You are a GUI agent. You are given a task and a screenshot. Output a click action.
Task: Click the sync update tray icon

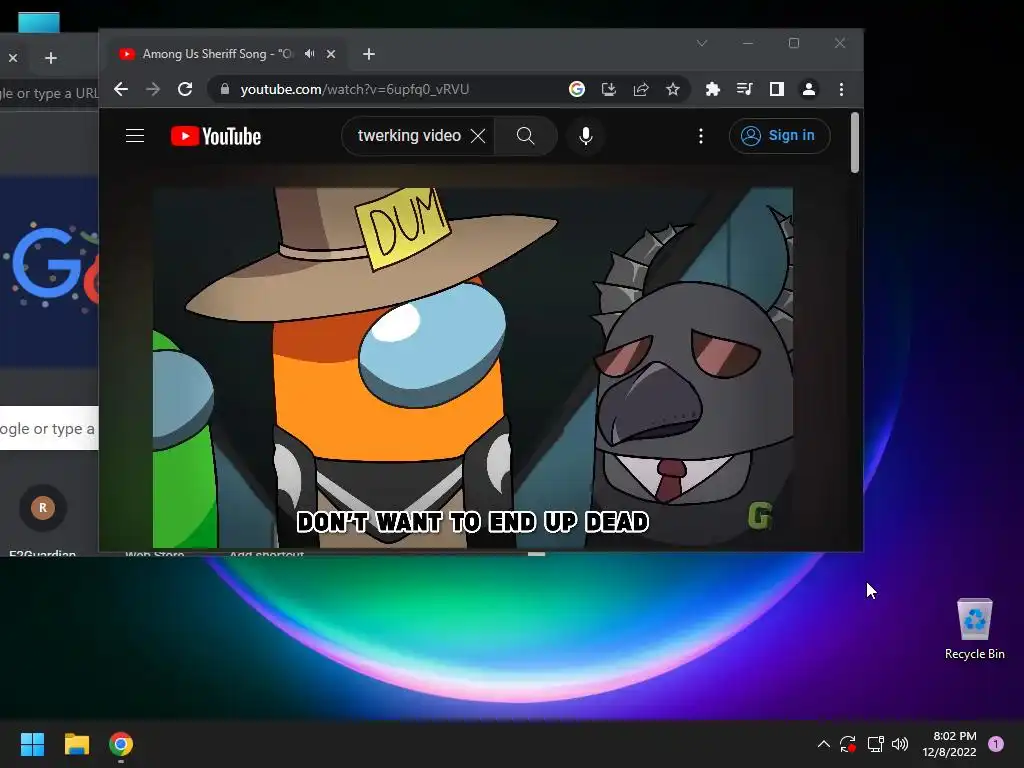click(848, 744)
